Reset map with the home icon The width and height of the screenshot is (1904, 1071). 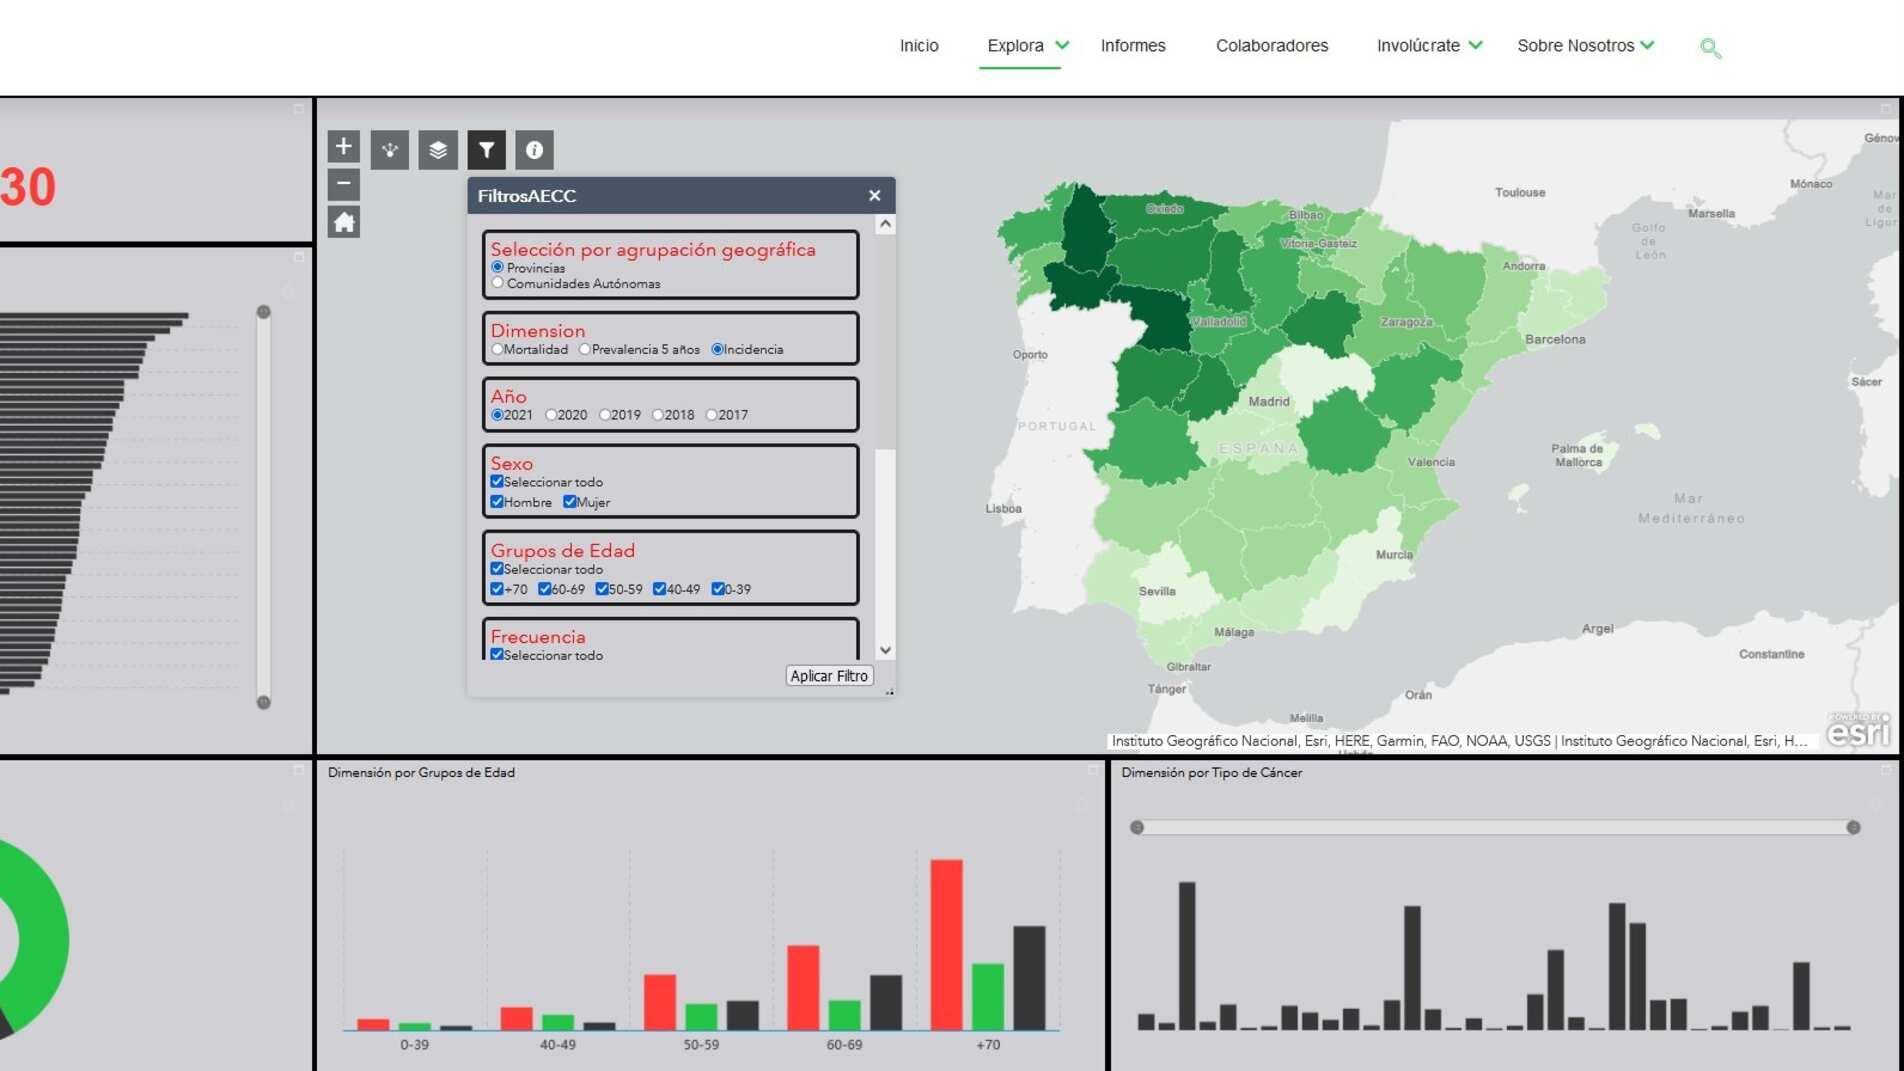tap(343, 222)
